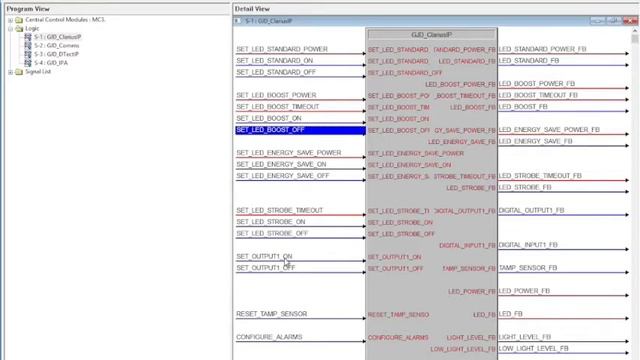The height and width of the screenshot is (360, 640).
Task: Click the logic sheet icon for S-4
Action: 28,63
